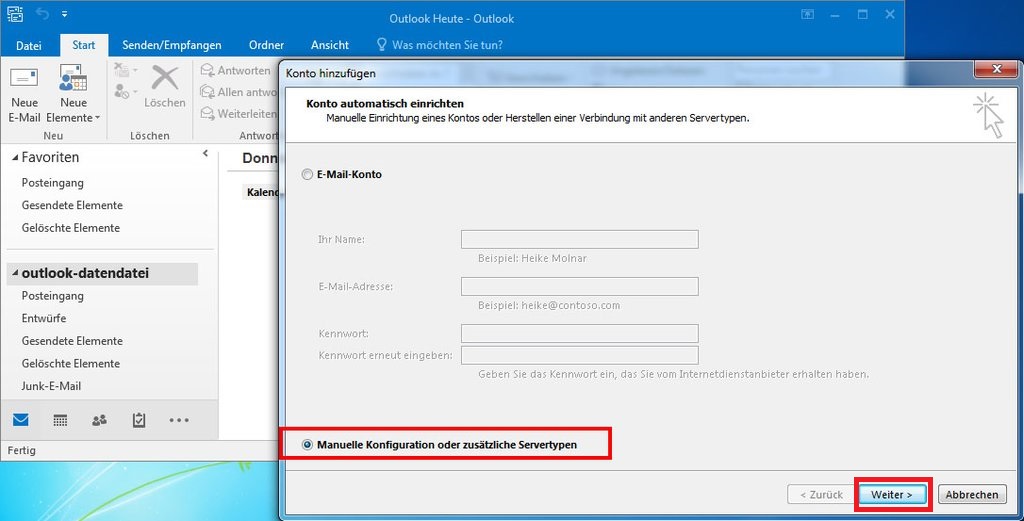The height and width of the screenshot is (521, 1024).
Task: Open more navigation options (three dots)
Action: (x=179, y=420)
